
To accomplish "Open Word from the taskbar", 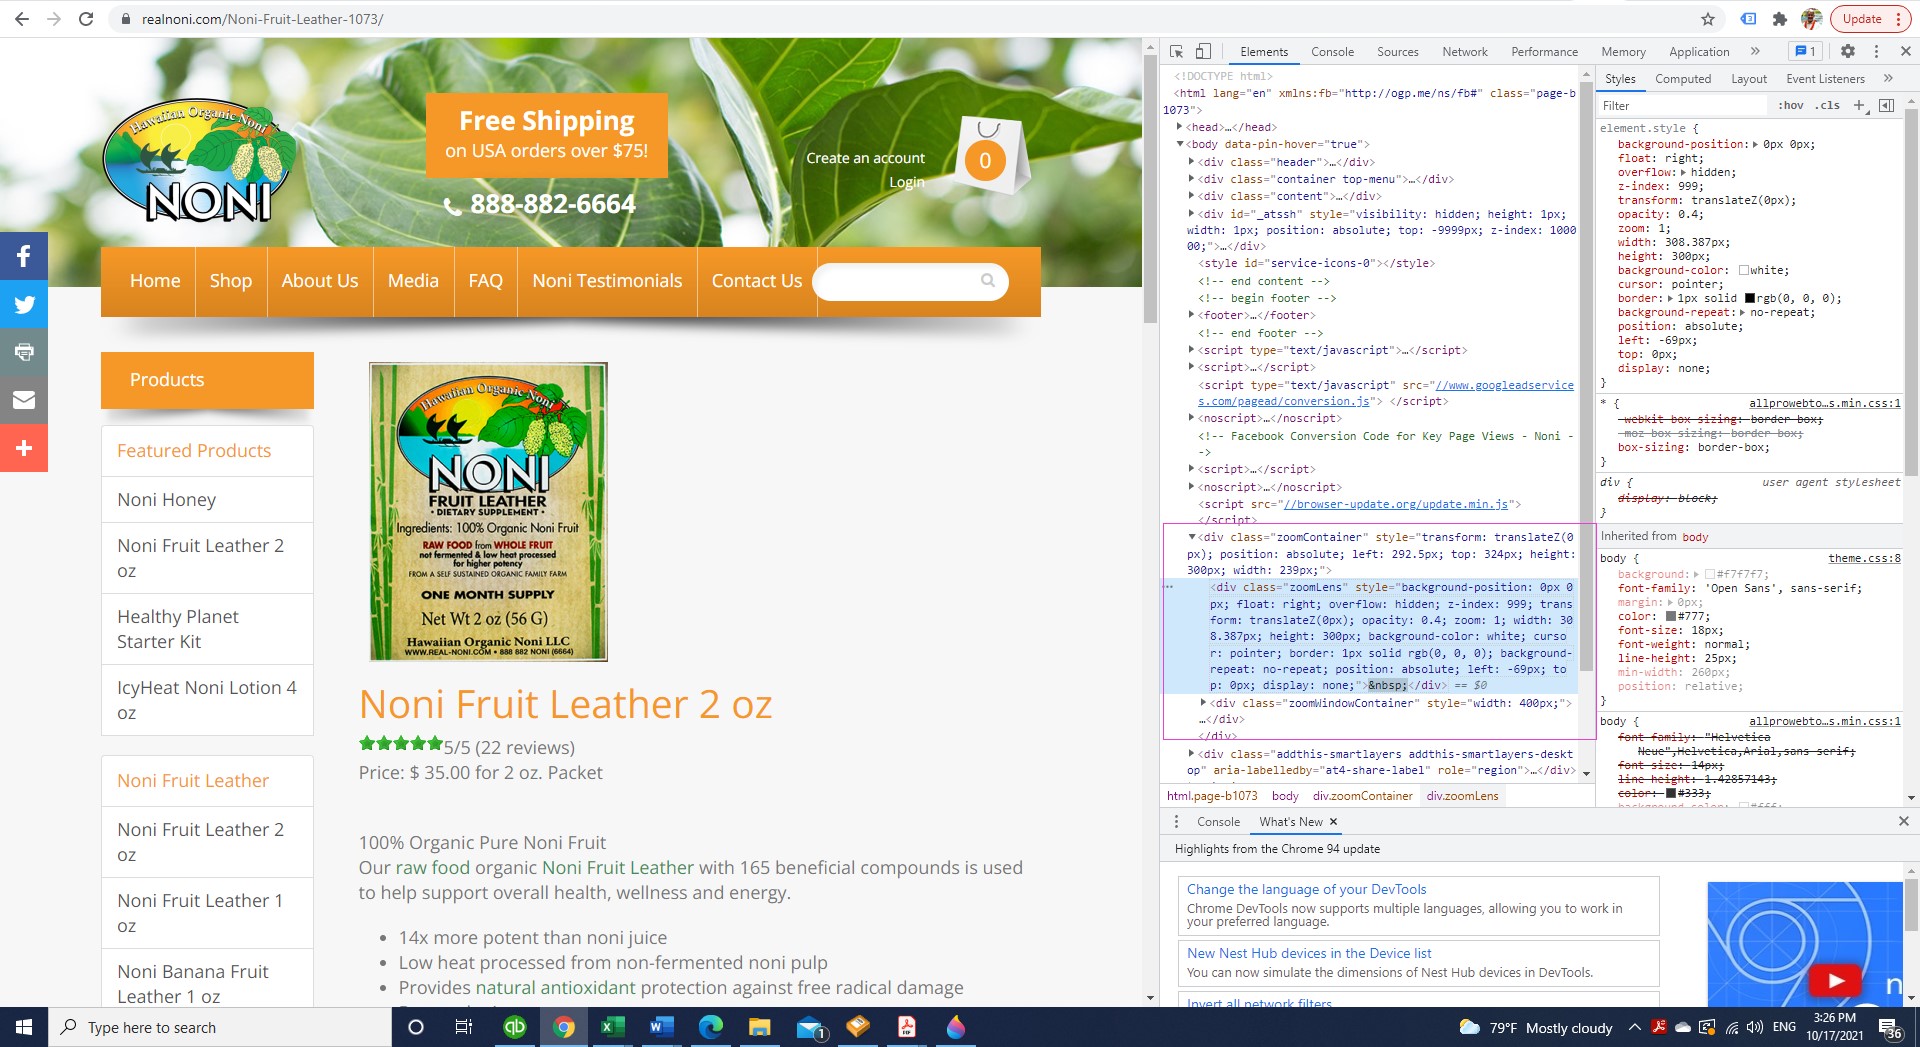I will 661,1027.
